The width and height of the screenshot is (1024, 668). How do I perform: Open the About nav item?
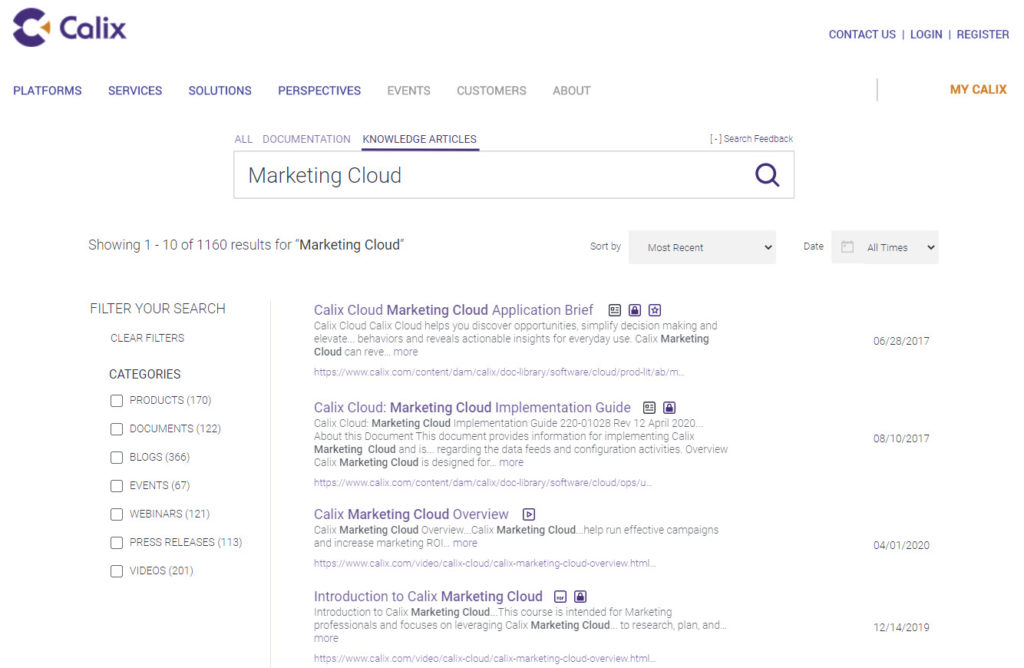pos(571,91)
